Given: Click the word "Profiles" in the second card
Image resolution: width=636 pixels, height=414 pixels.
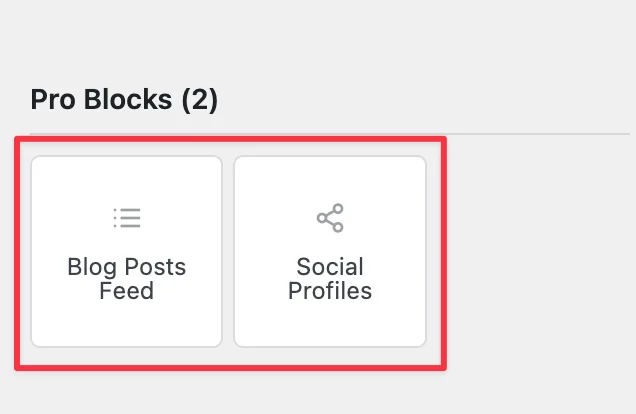Looking at the screenshot, I should click(330, 291).
